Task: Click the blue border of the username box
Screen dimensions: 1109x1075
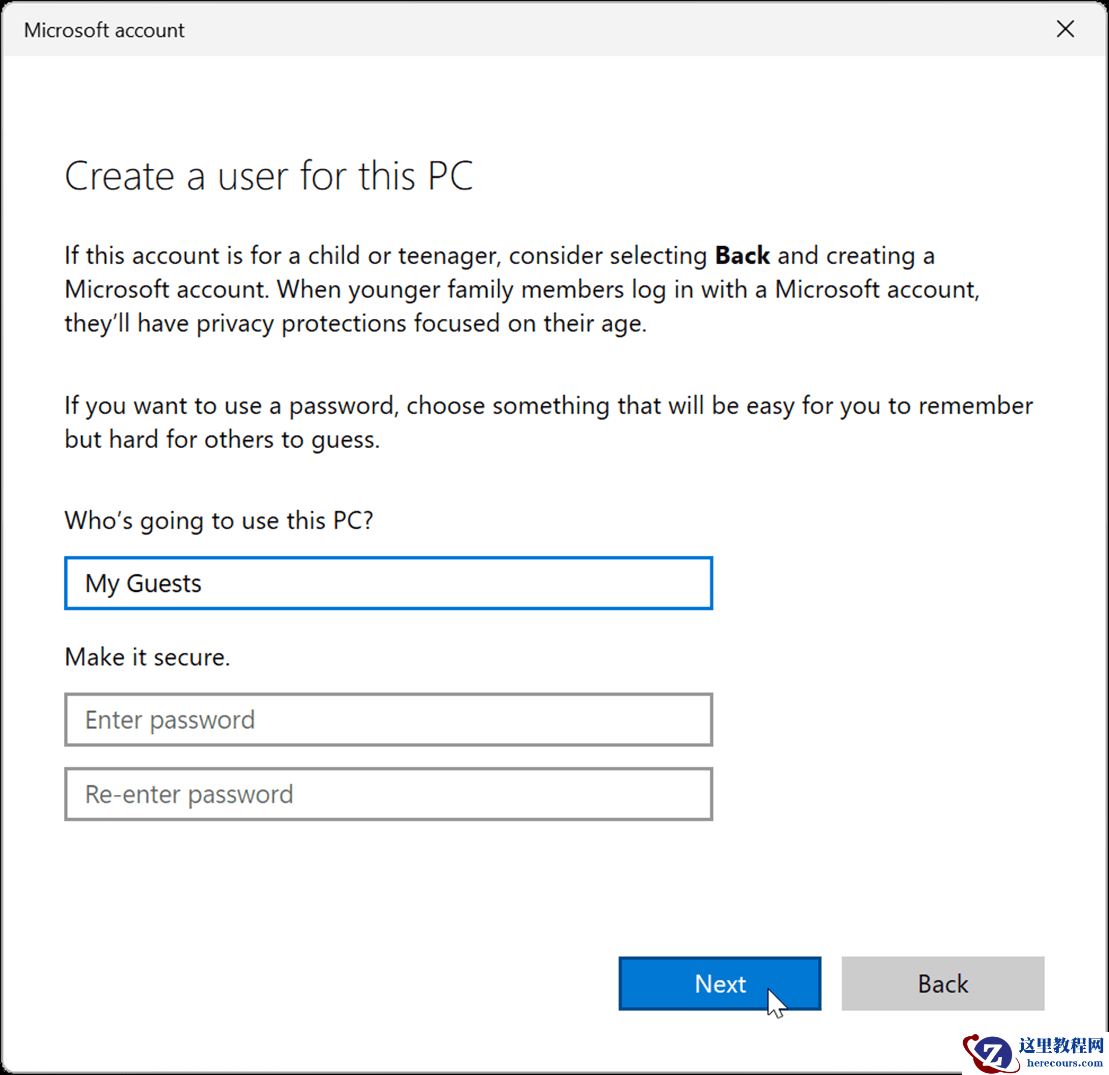Action: (388, 559)
